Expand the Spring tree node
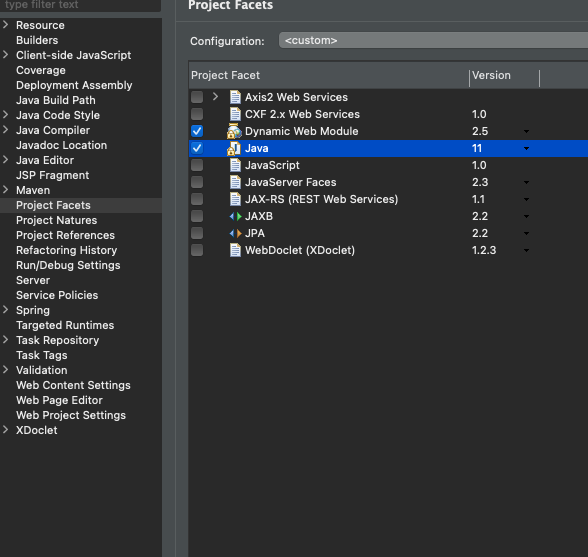Screen dimensions: 588x557 click(6, 310)
